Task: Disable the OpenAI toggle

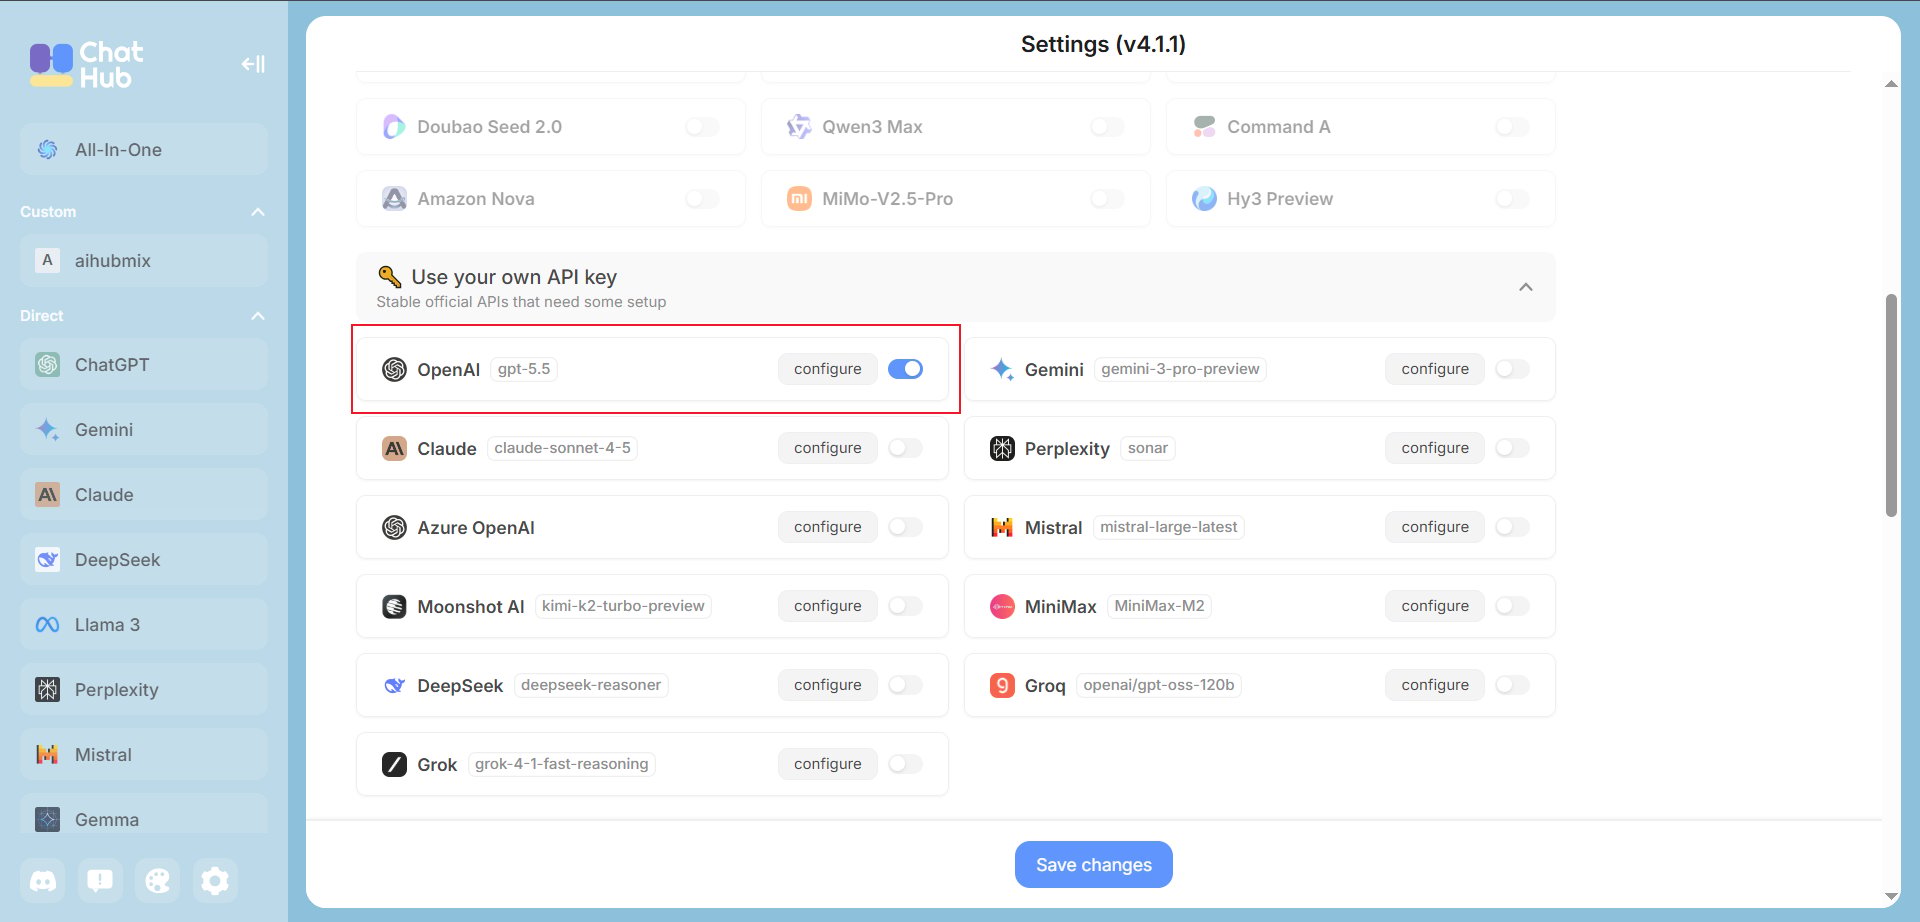Action: (x=905, y=369)
